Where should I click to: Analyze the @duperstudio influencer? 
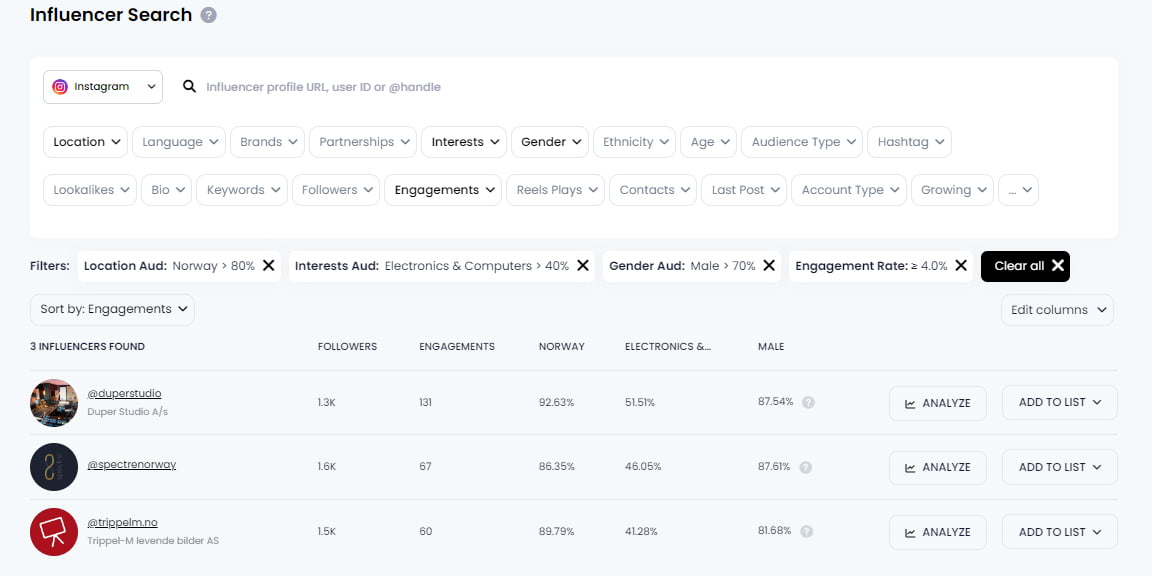pyautogui.click(x=937, y=403)
